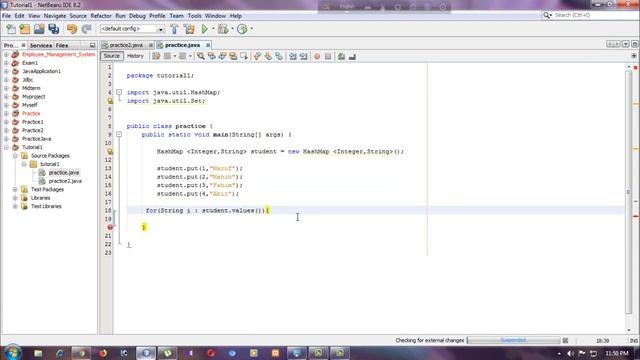
Task: Minimize the Projects panel window
Action: [x=92, y=45]
